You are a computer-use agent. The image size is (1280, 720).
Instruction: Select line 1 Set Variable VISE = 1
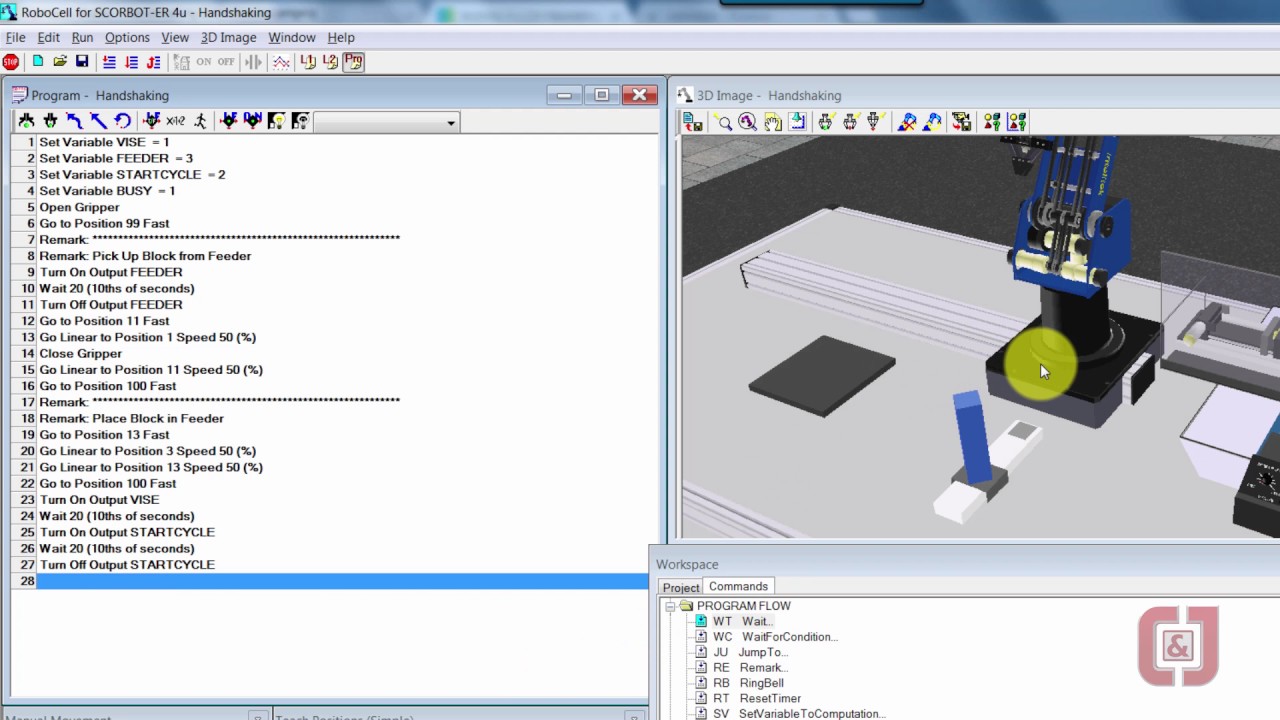[x=104, y=142]
